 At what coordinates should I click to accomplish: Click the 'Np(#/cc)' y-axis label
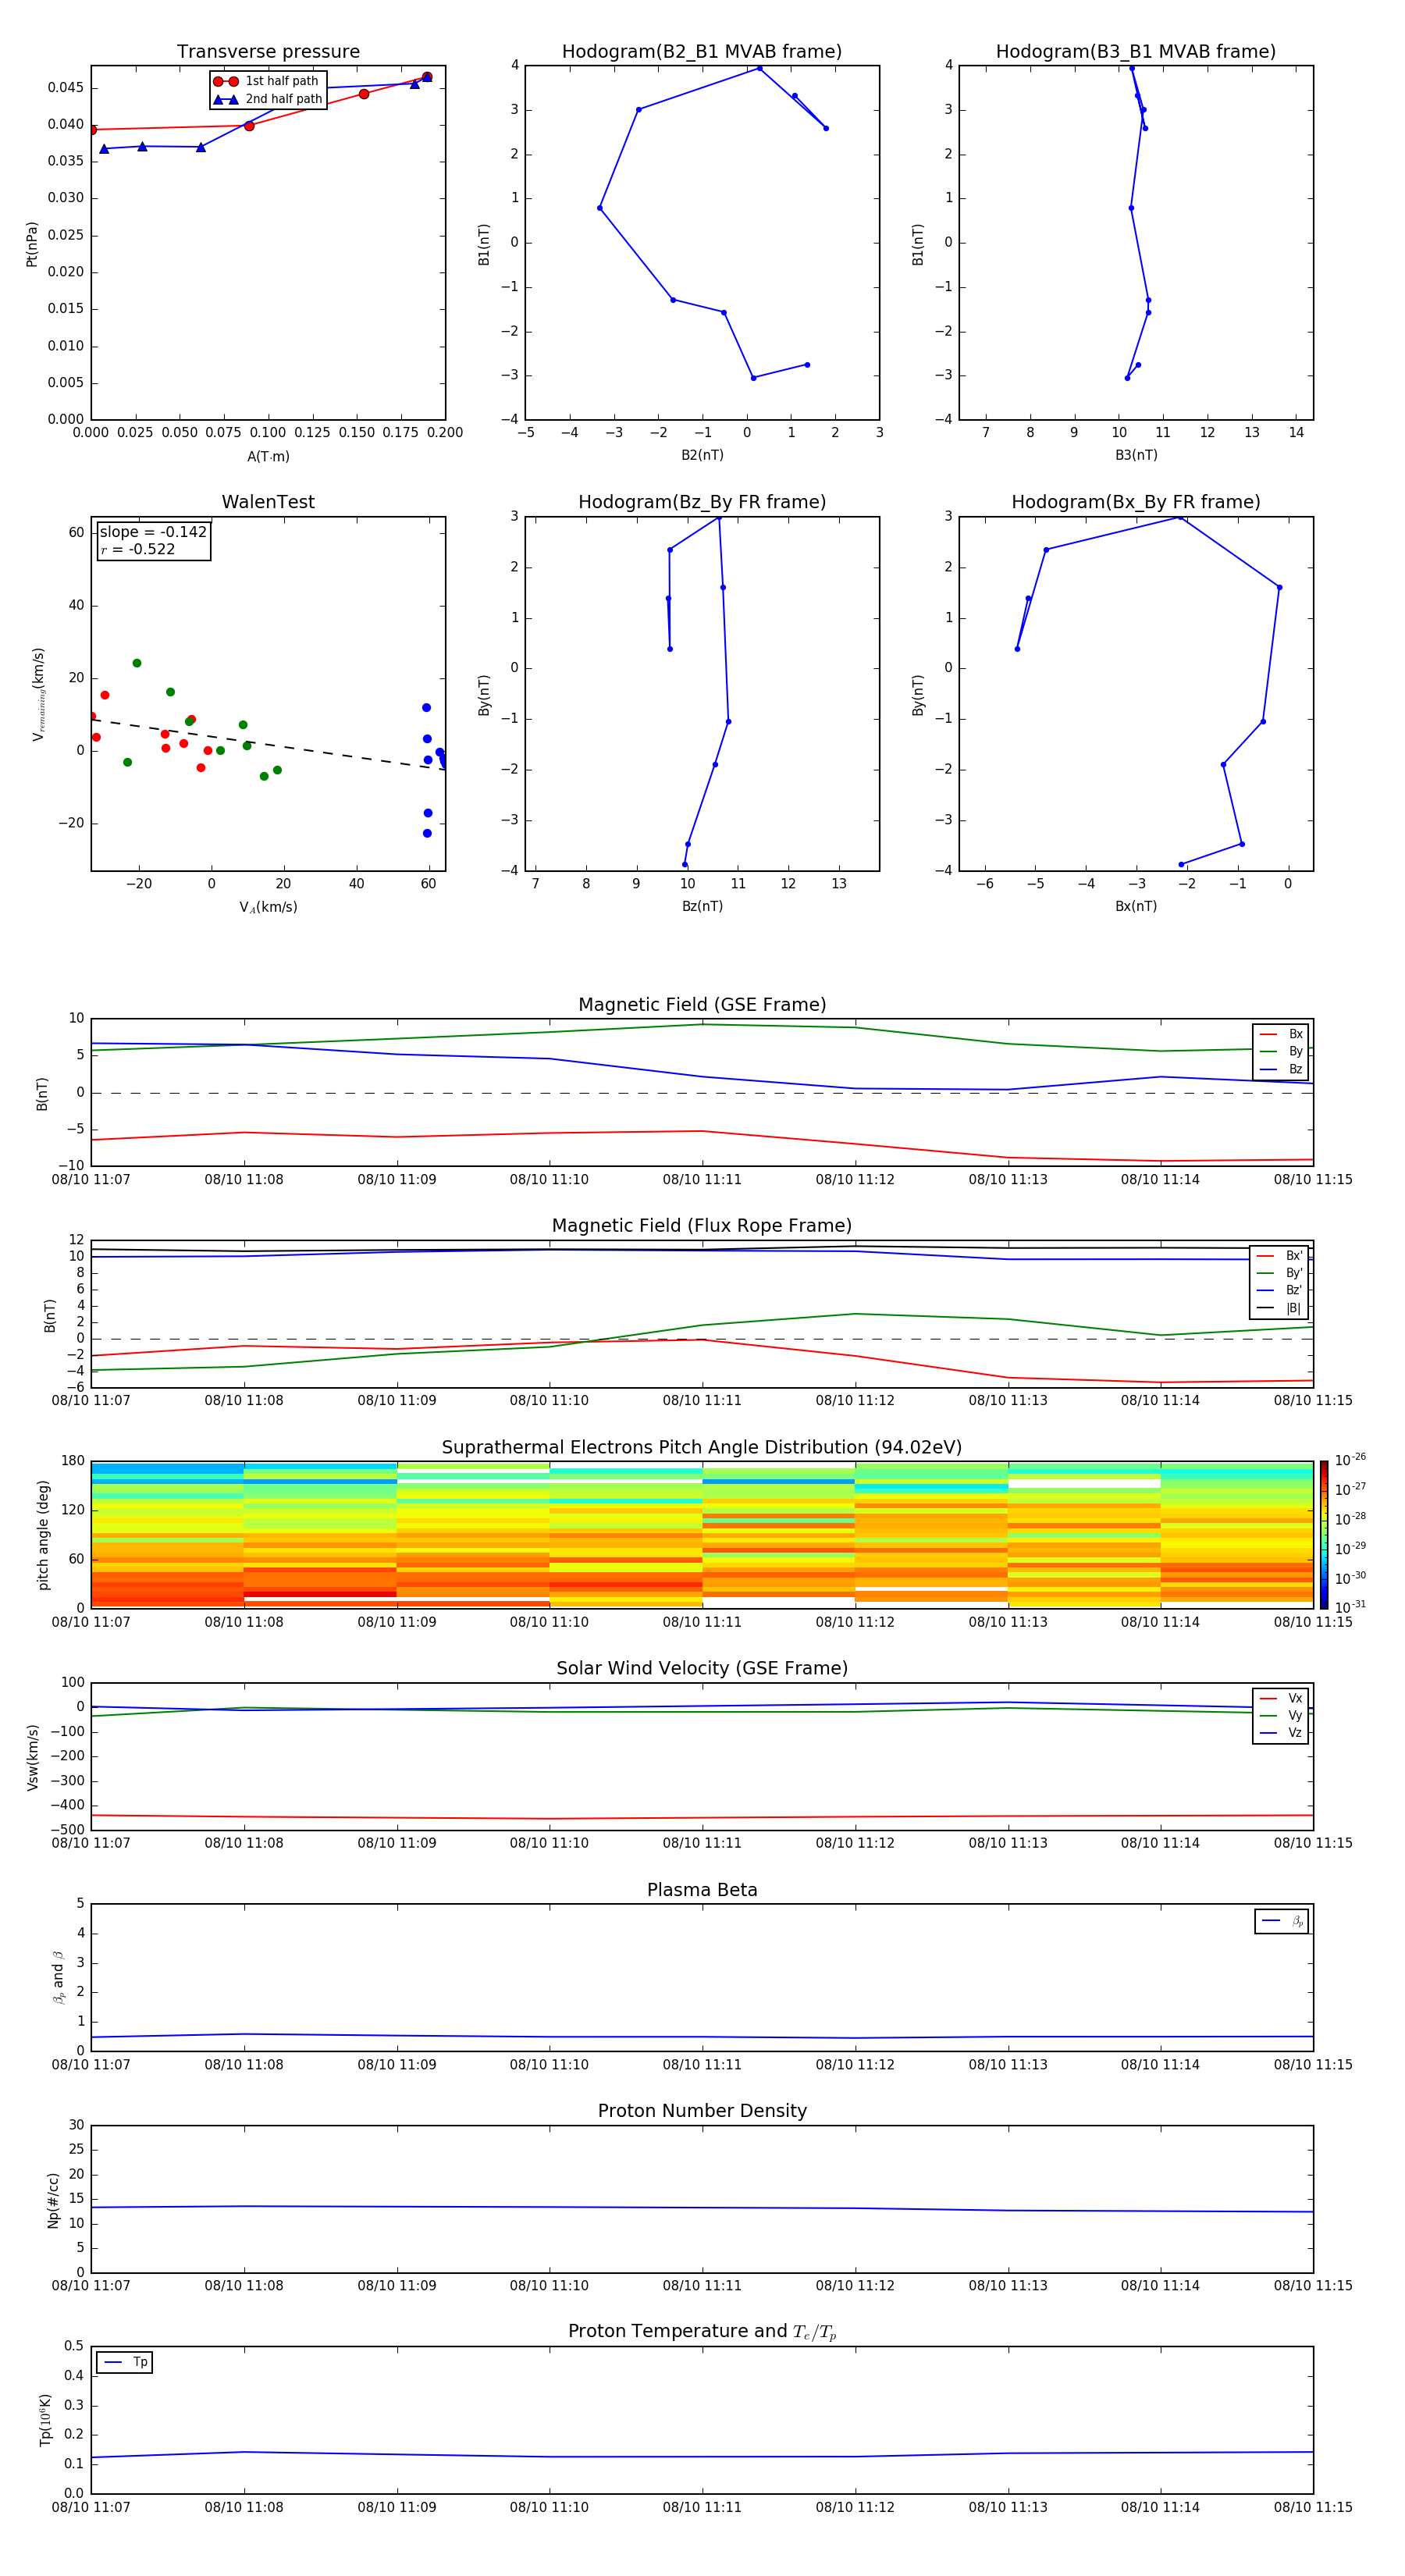(x=53, y=2200)
